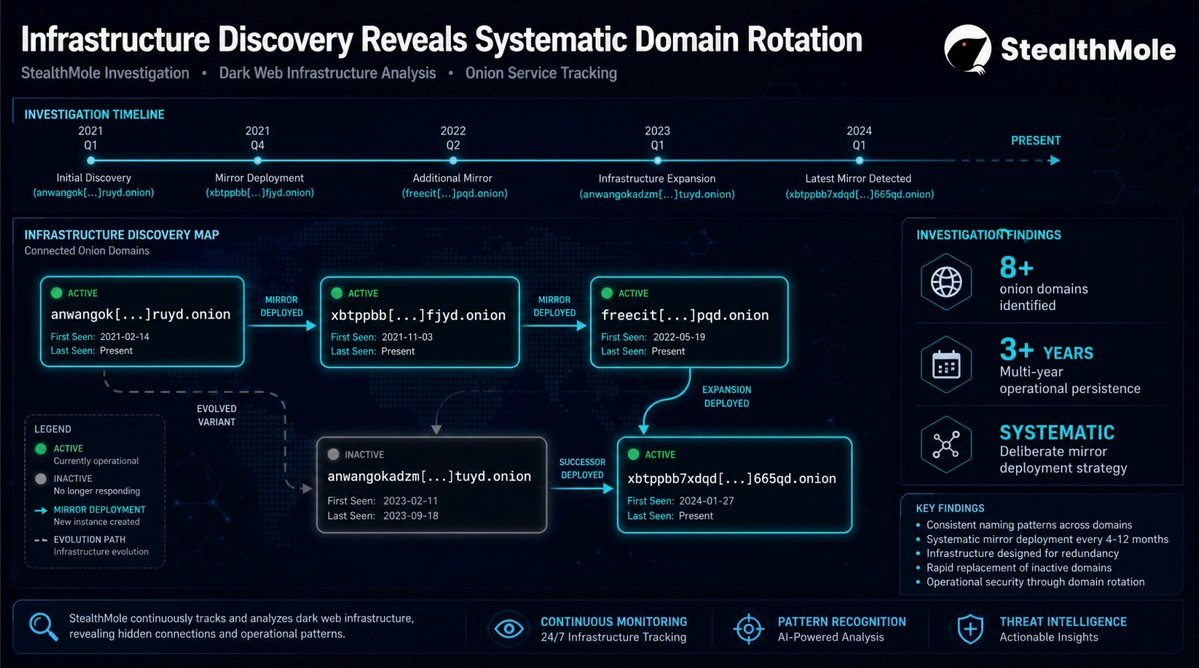Click the PRESENT timeline arrowhead
Viewport: 1199px width, 668px height.
[x=1055, y=161]
